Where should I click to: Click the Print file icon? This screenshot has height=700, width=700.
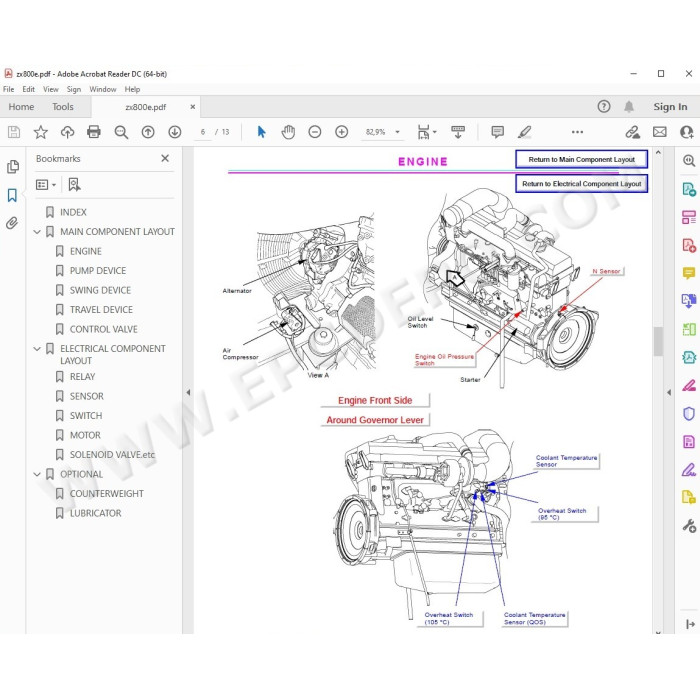pyautogui.click(x=94, y=132)
